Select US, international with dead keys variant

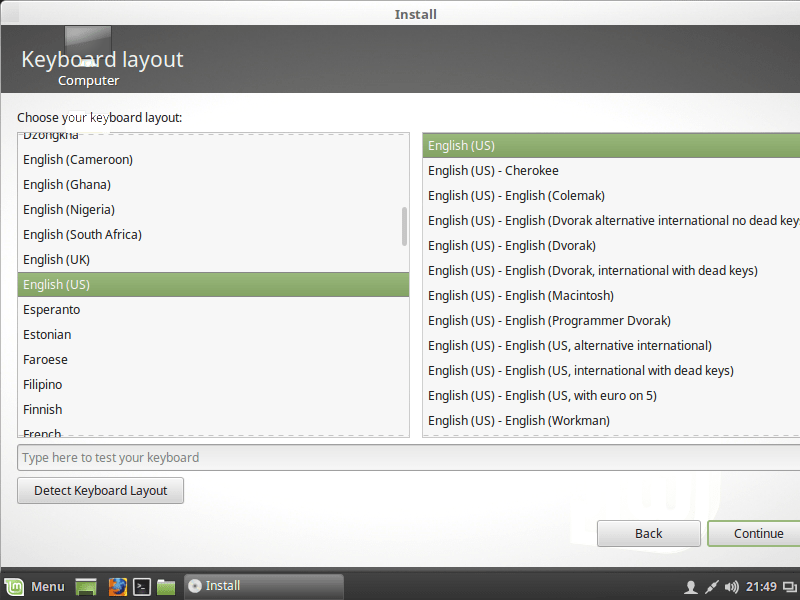pos(611,371)
